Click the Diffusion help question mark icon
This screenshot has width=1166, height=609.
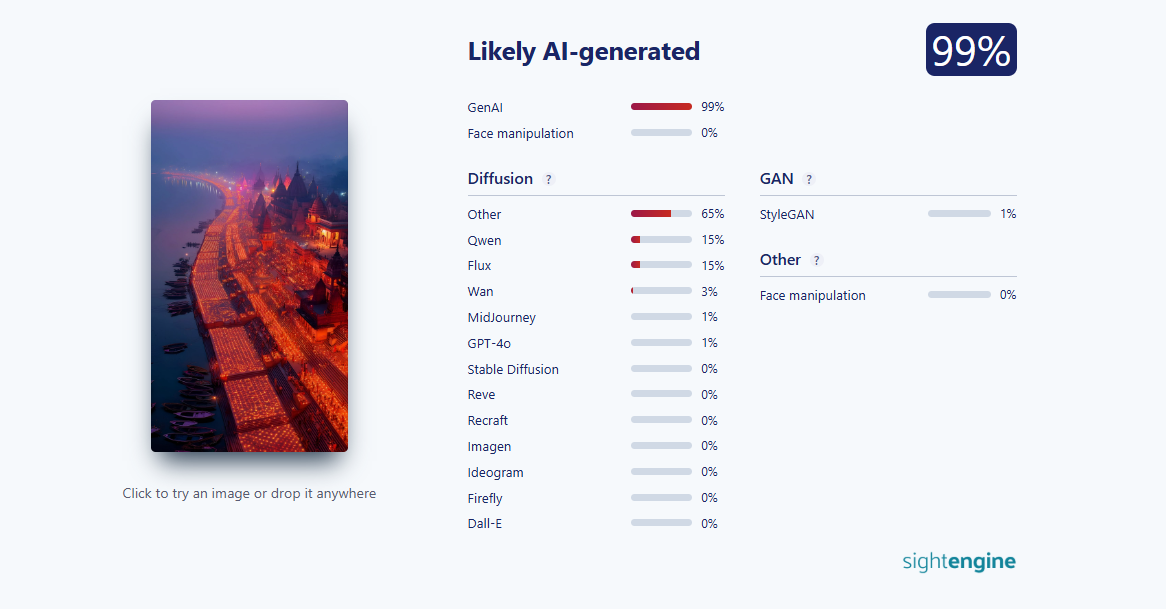pyautogui.click(x=548, y=180)
